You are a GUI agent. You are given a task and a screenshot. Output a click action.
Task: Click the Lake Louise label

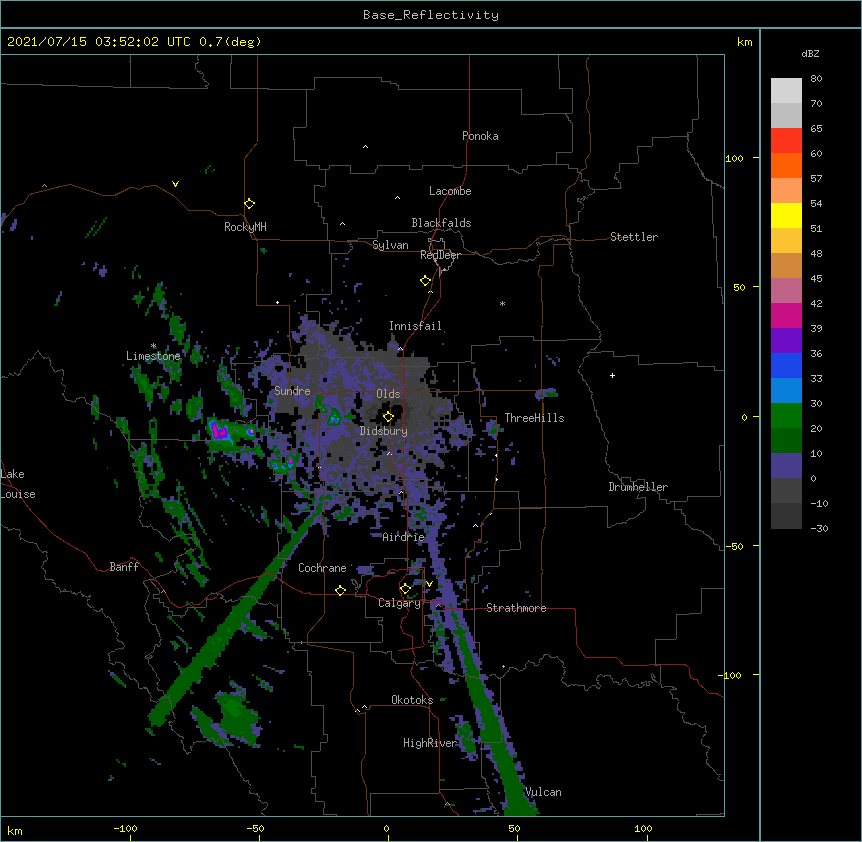[18, 484]
